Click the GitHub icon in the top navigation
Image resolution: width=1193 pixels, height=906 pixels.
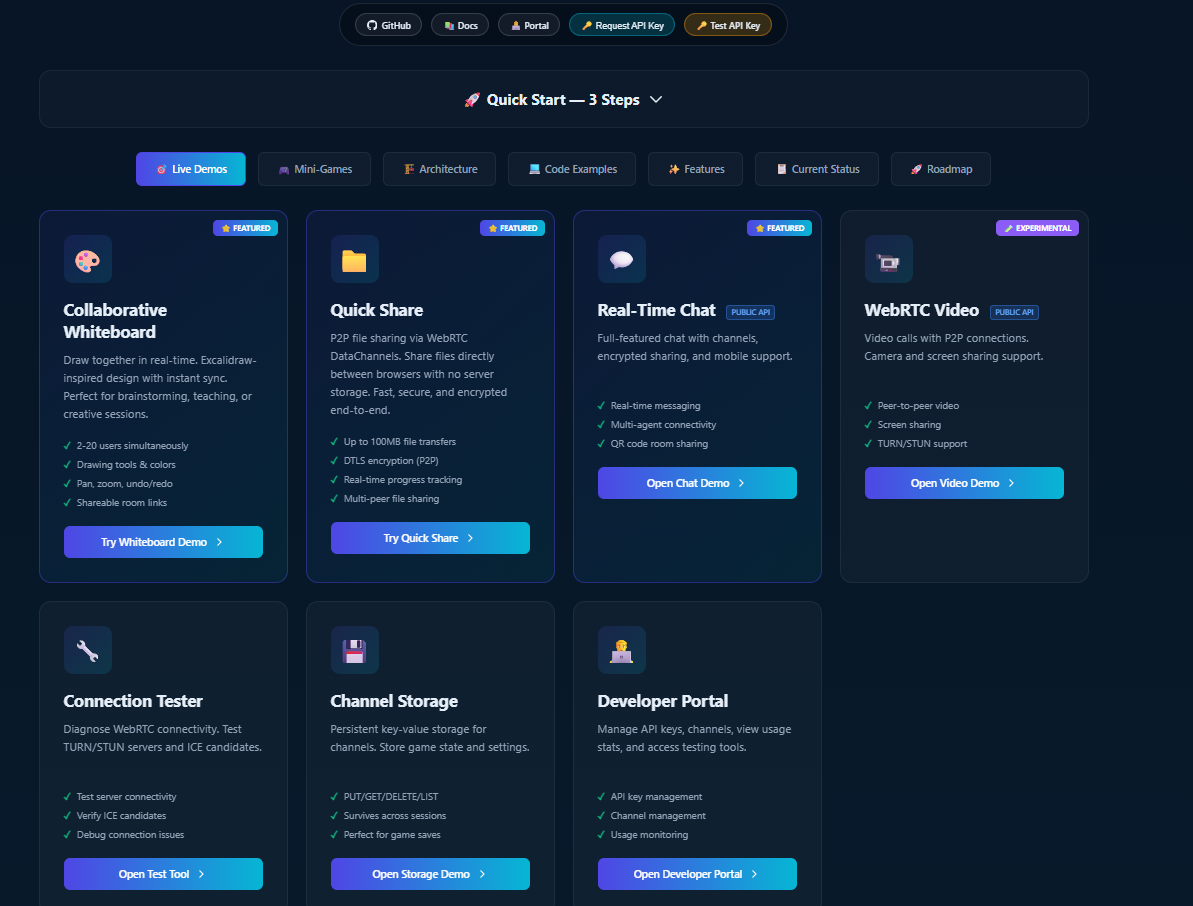[x=371, y=24]
